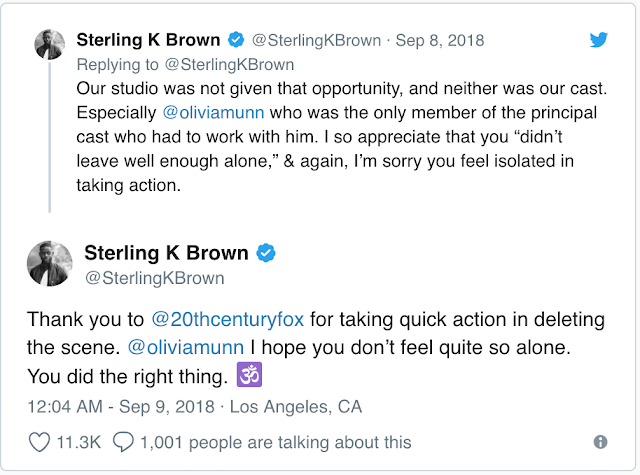Open main @SterlingKBrown handle below name
Screen dimensions: 640x475
tap(154, 278)
